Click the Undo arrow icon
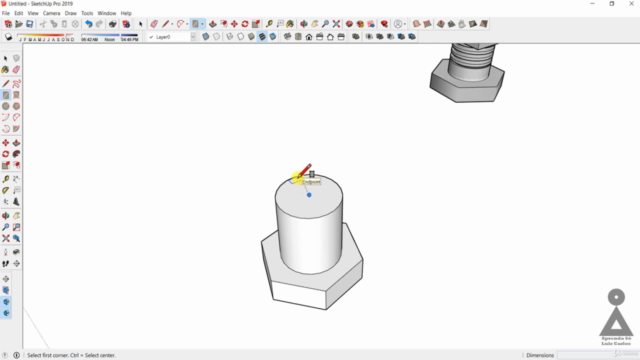Image resolution: width=640 pixels, height=360 pixels. (89, 24)
